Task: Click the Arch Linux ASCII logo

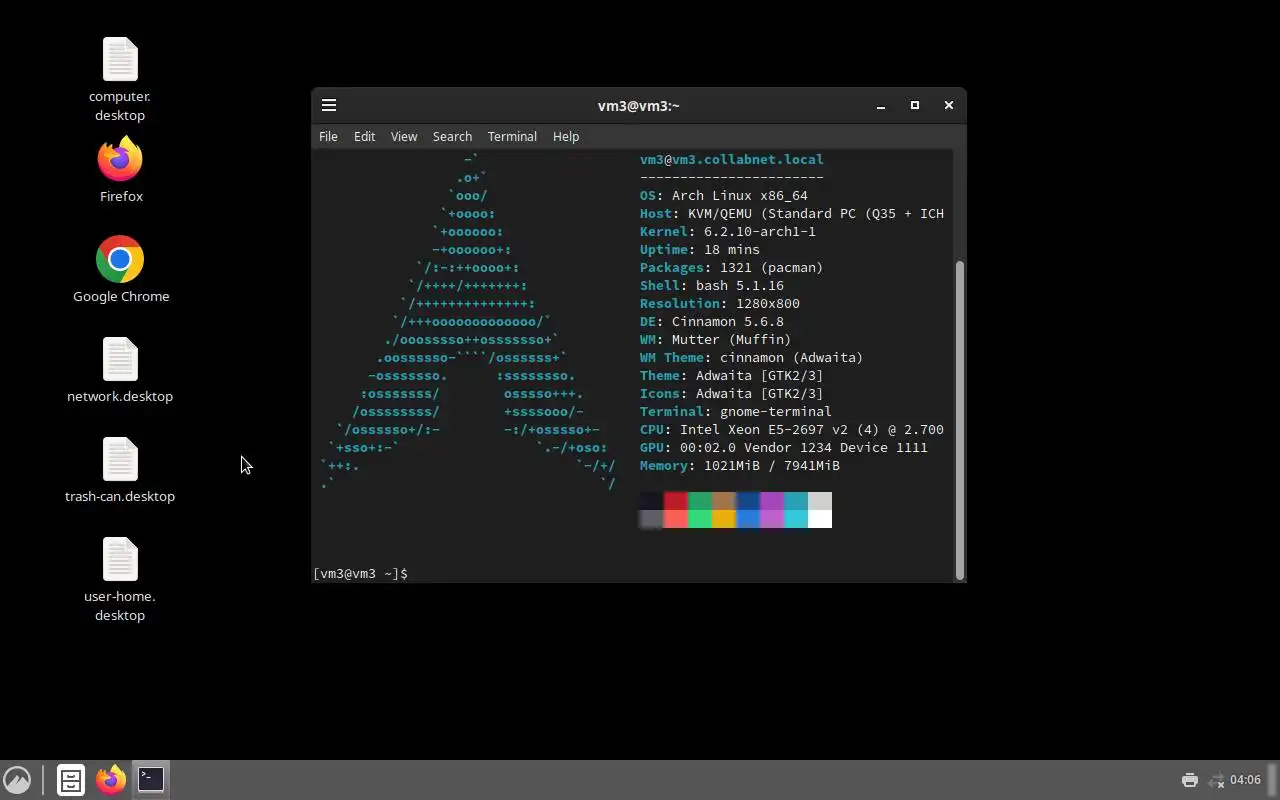Action: tap(468, 322)
